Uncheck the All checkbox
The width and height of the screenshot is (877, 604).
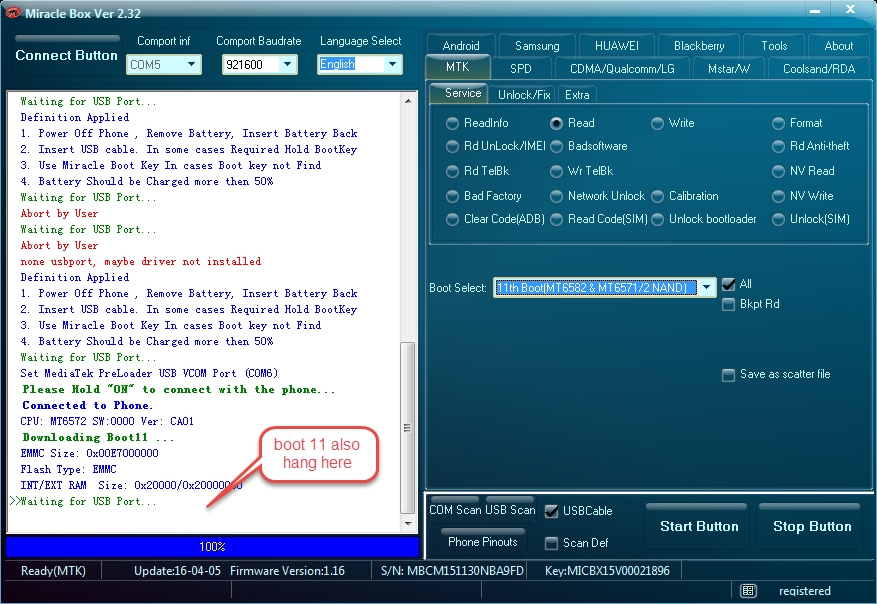click(728, 285)
